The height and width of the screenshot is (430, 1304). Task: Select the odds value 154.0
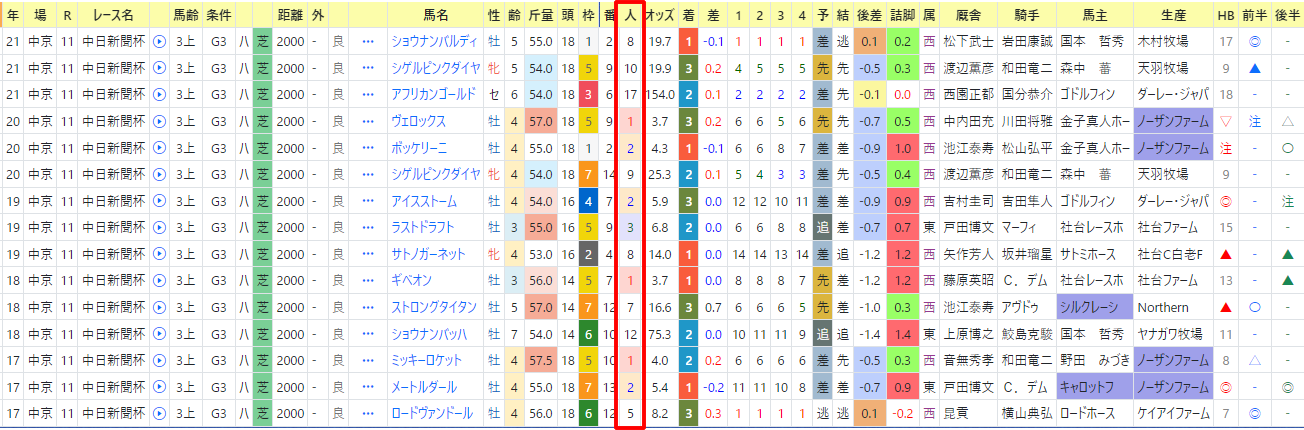[x=659, y=94]
